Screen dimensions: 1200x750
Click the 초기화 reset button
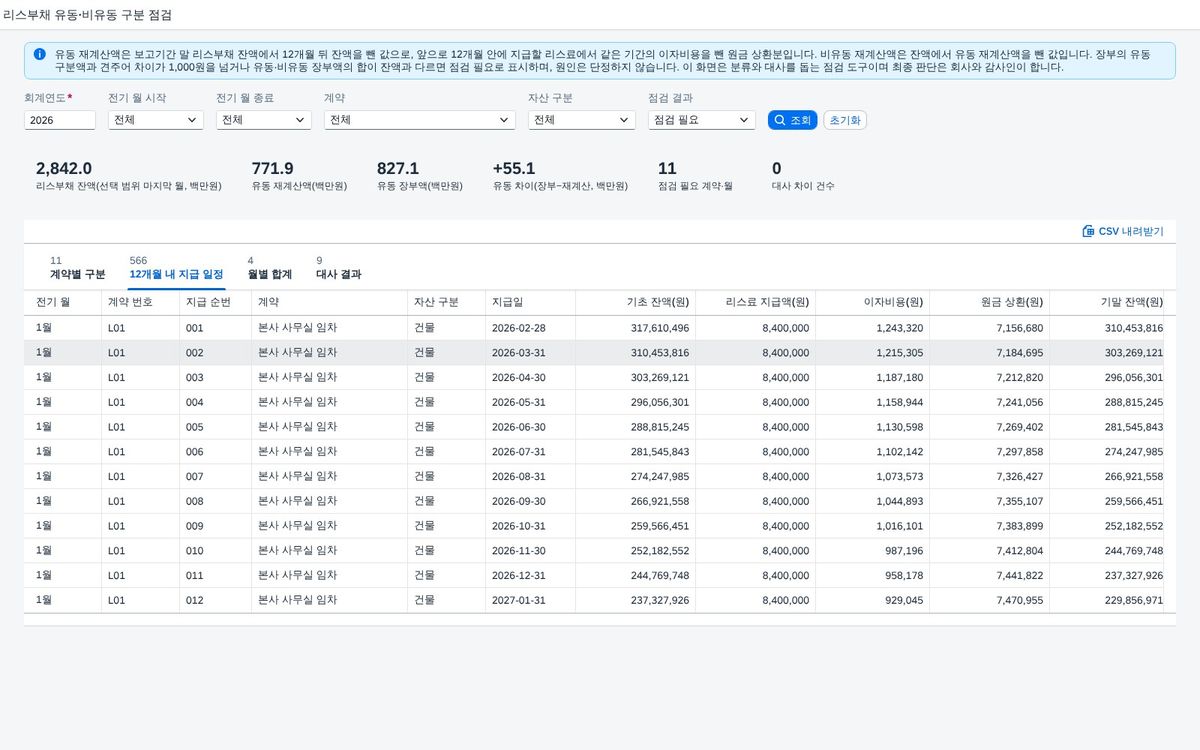click(845, 120)
